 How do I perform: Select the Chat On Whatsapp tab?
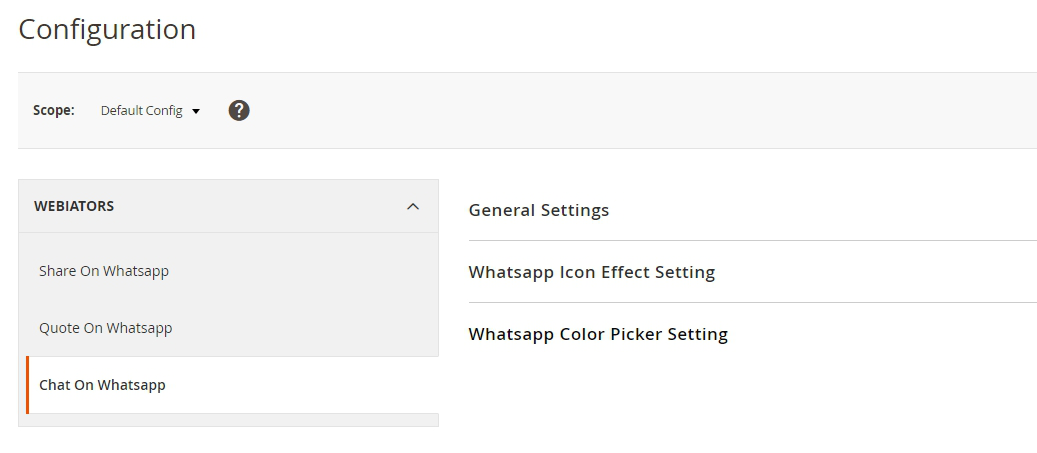click(x=102, y=385)
